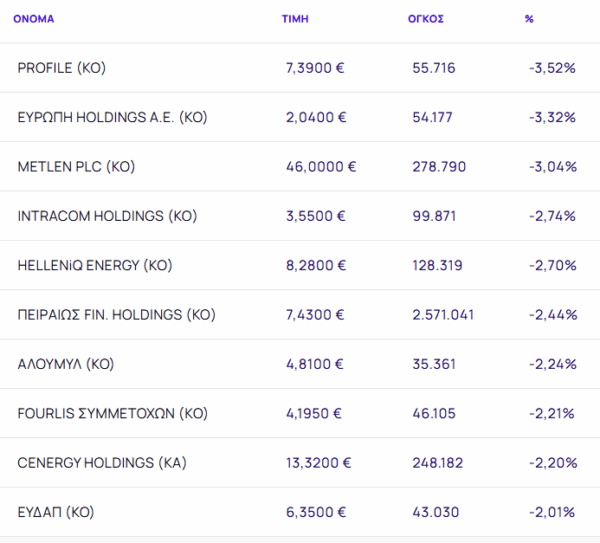600x543 pixels.
Task: Select the -3,52% change for PROFILE
Action: pos(552,68)
